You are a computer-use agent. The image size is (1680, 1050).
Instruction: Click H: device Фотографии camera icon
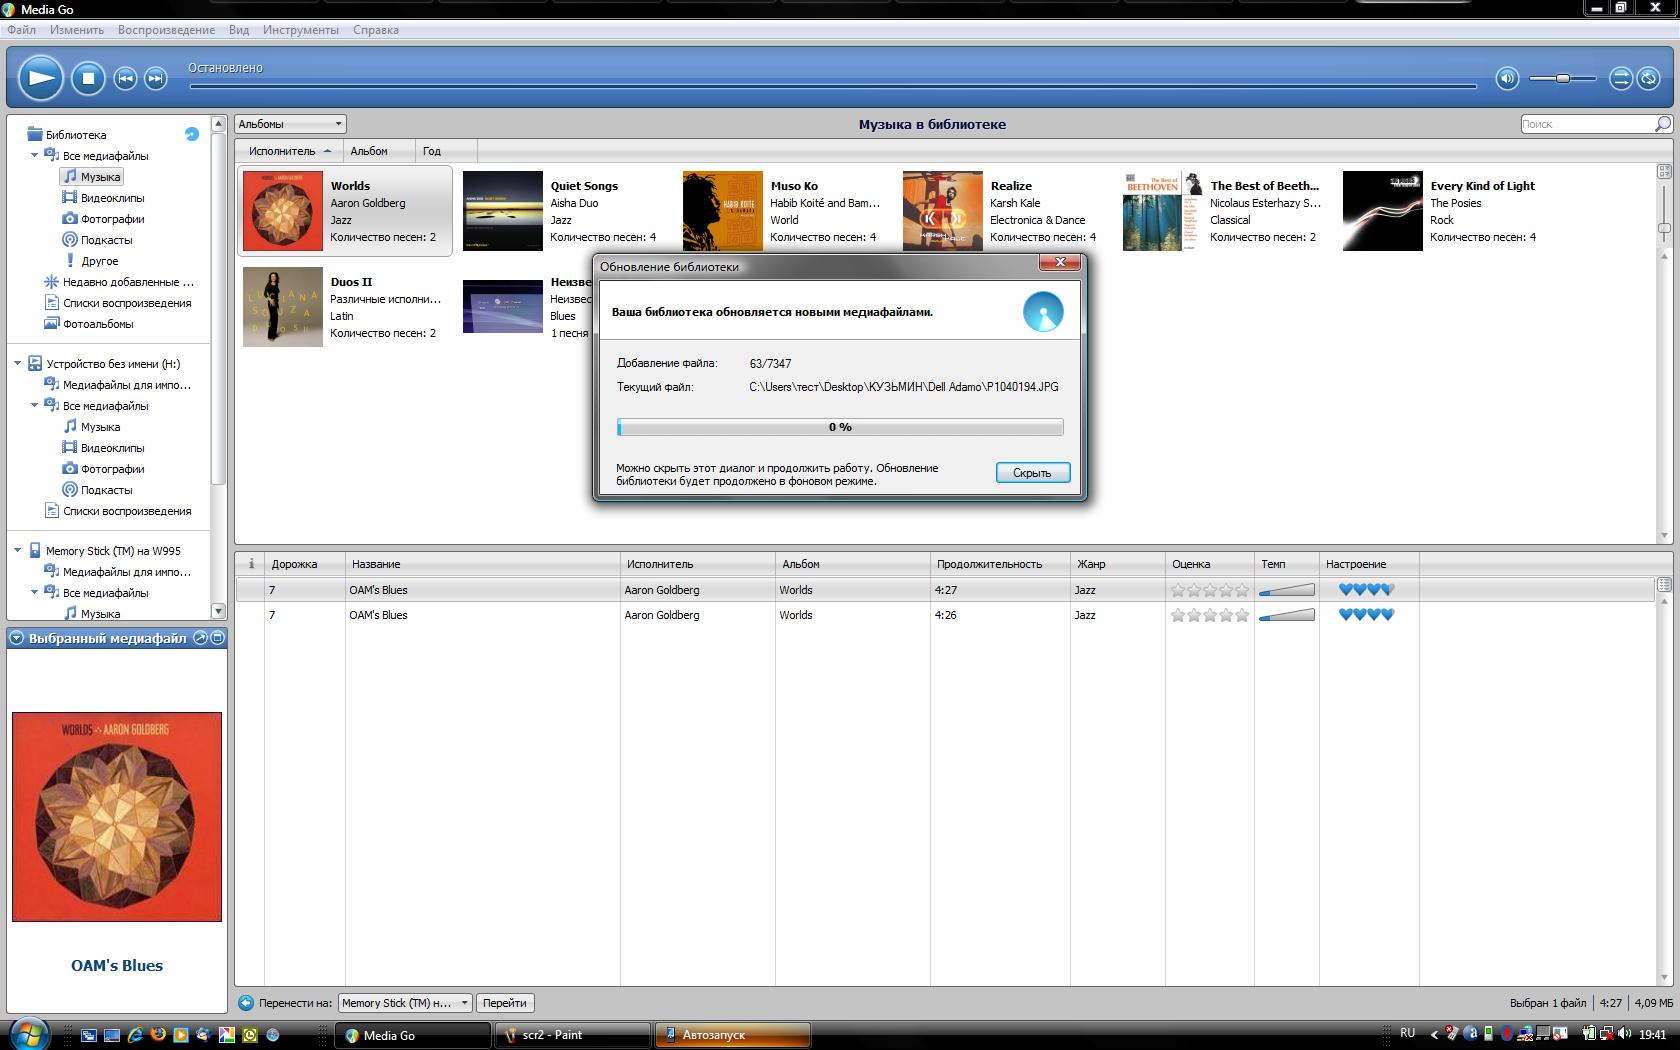70,469
